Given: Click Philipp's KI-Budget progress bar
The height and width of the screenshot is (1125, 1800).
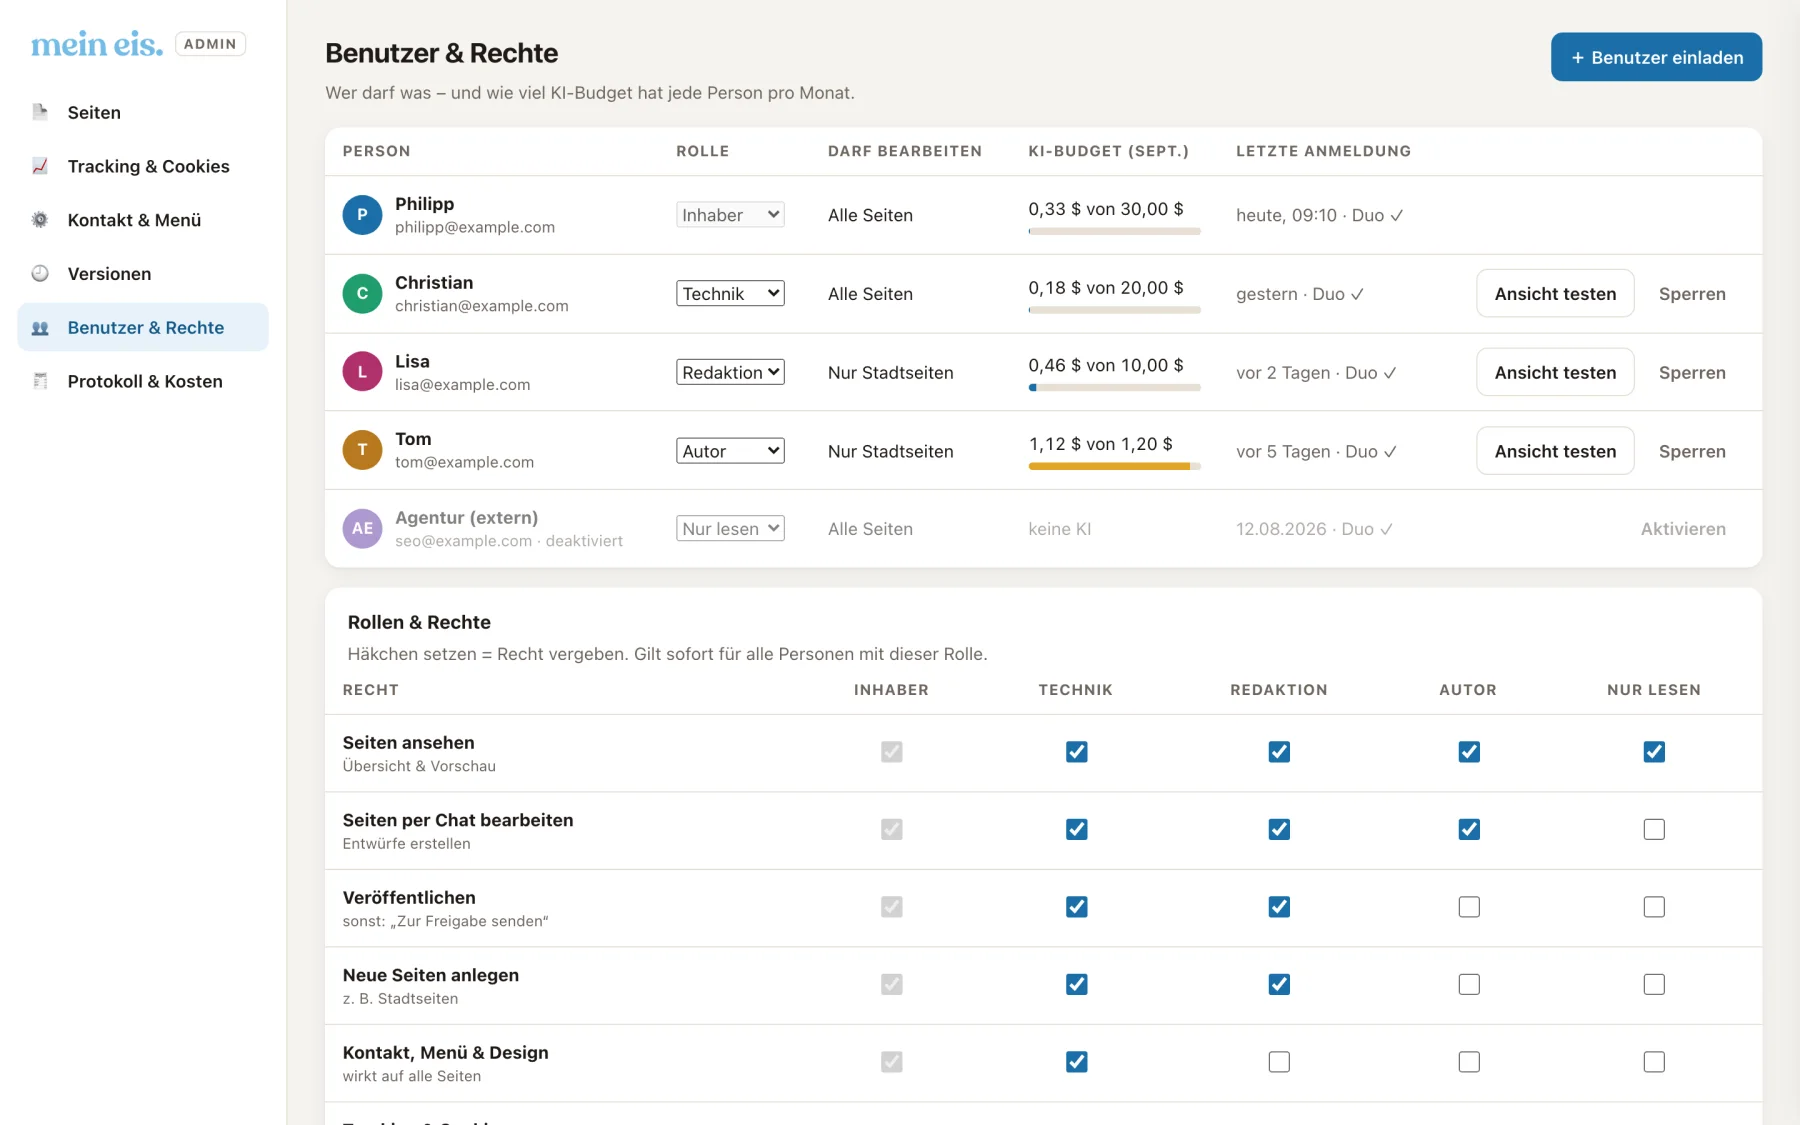Looking at the screenshot, I should click(x=1114, y=231).
